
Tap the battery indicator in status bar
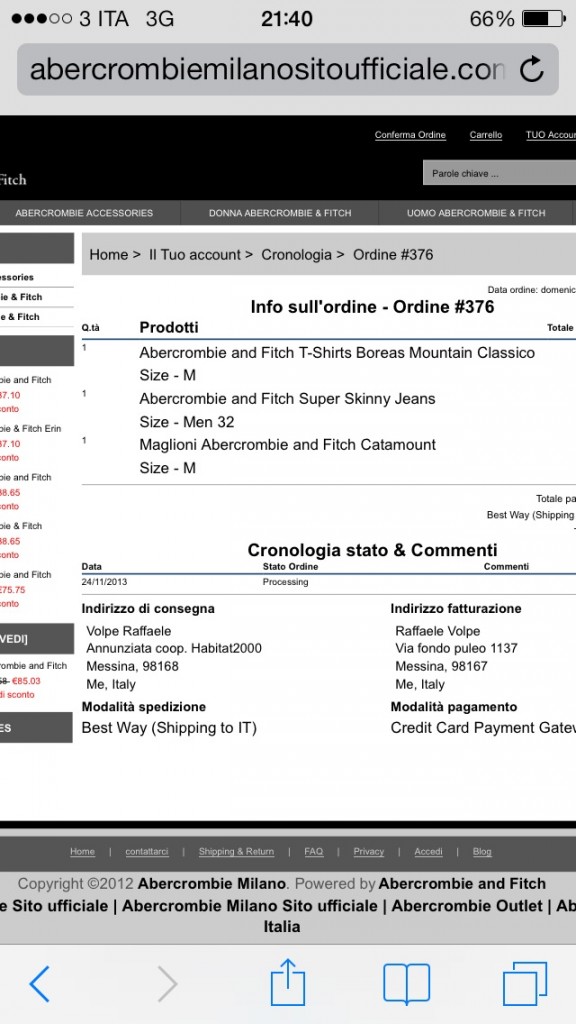click(543, 18)
